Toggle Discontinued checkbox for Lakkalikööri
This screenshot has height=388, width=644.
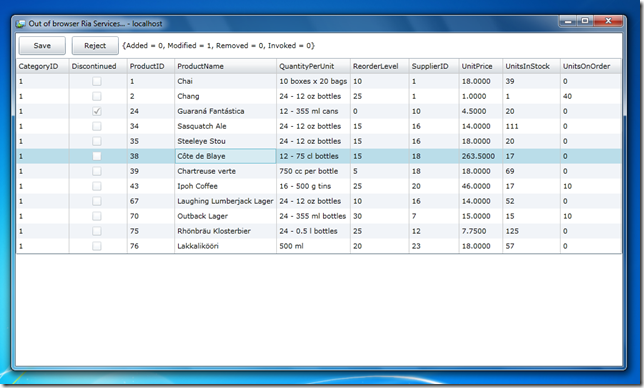97,246
